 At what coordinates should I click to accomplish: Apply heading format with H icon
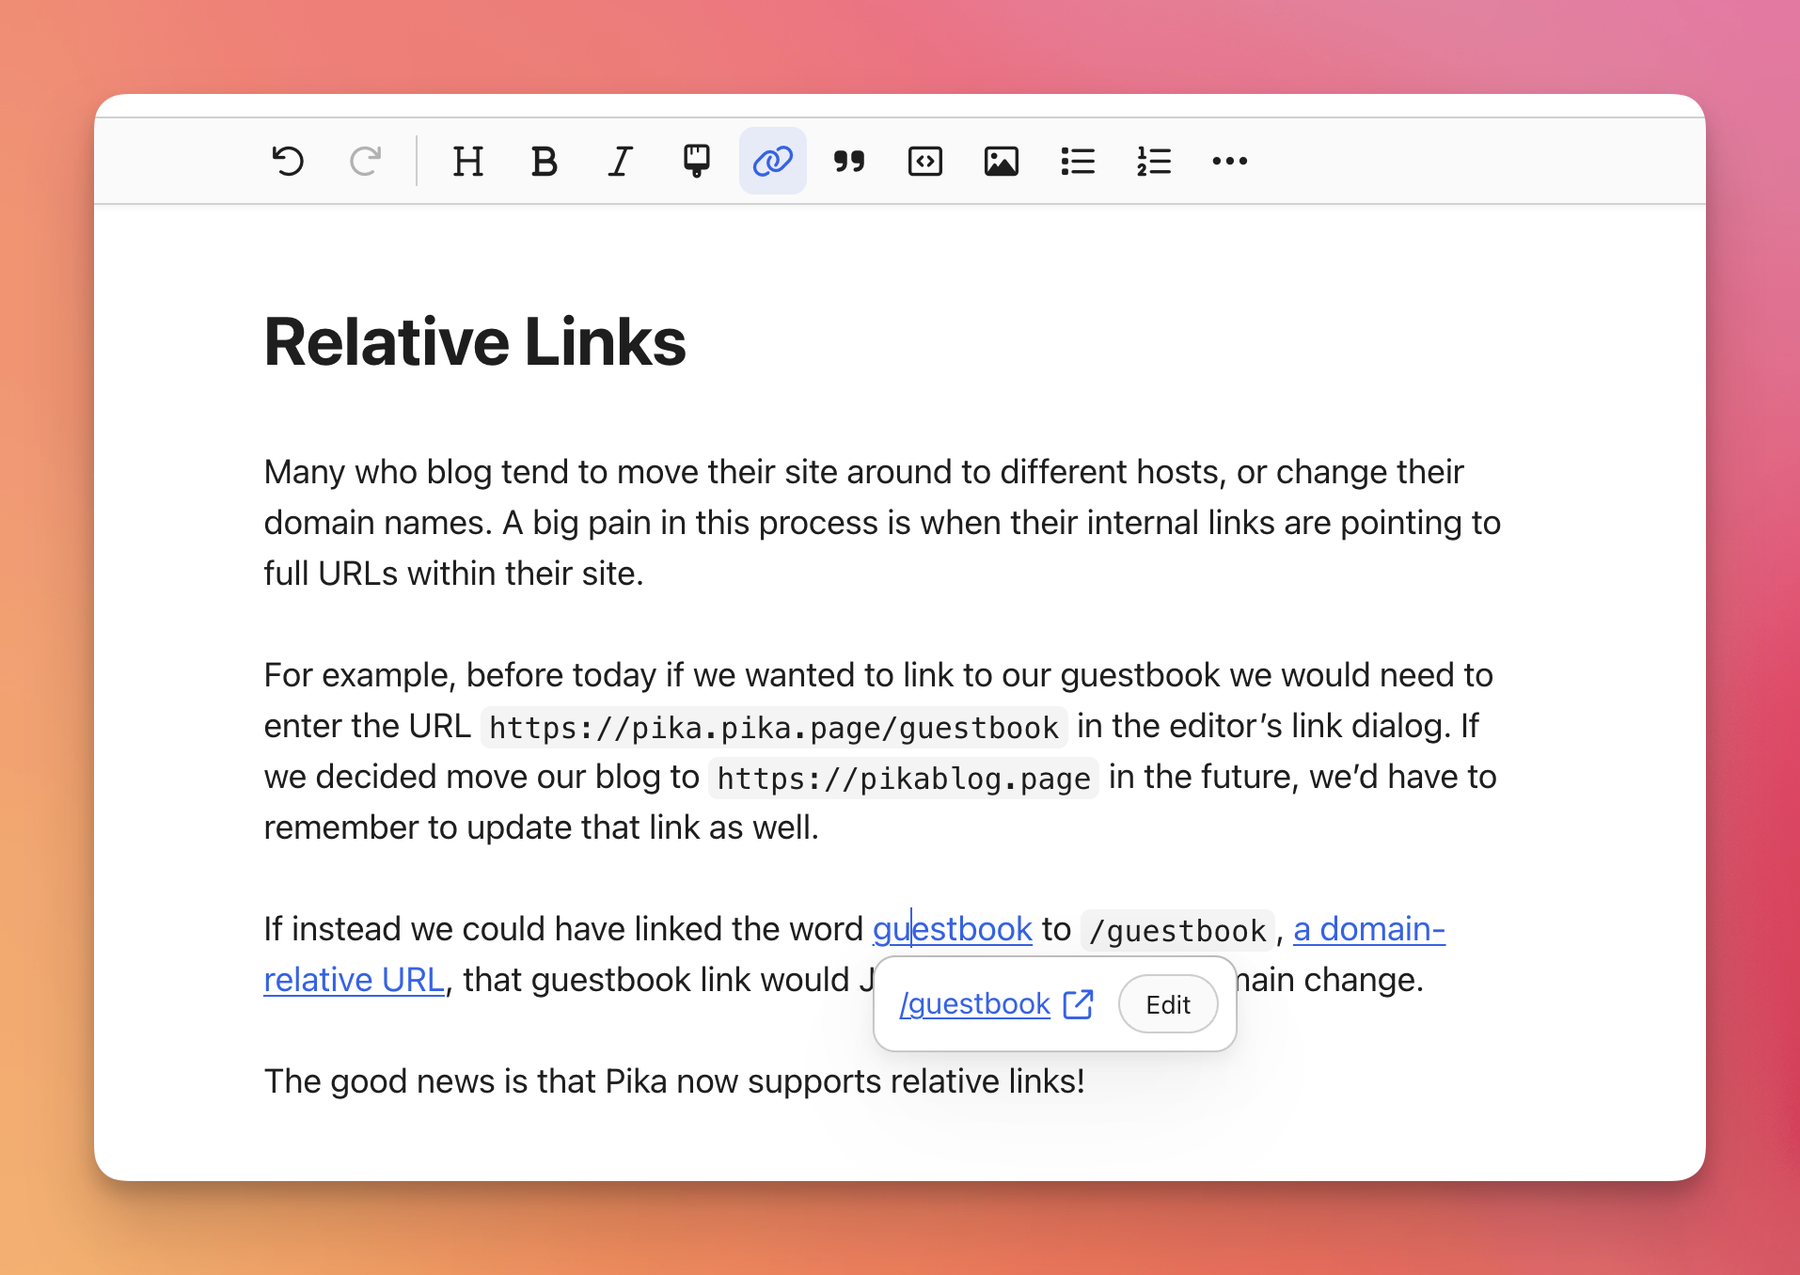[467, 161]
